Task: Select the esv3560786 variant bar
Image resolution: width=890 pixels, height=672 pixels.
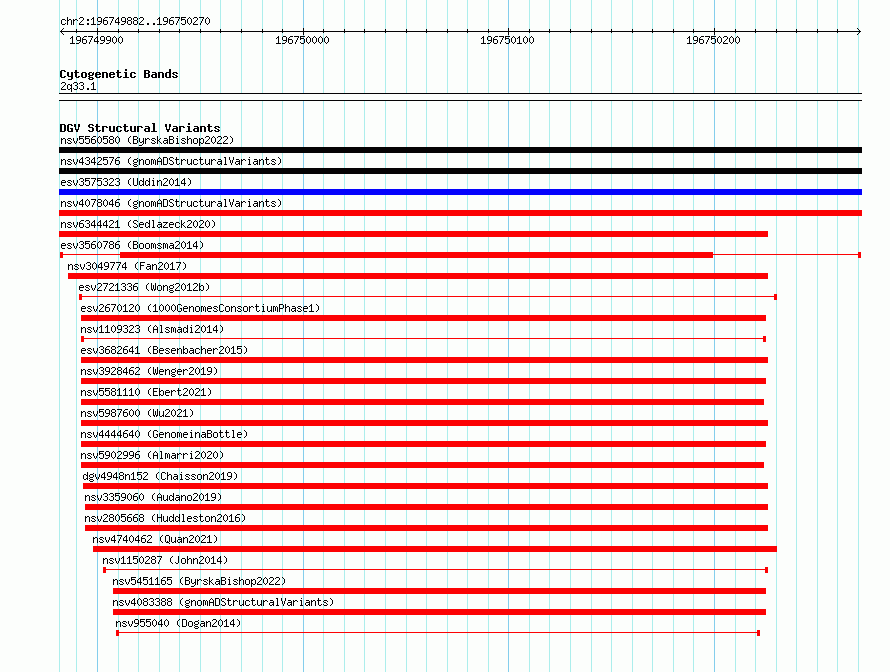Action: point(460,255)
